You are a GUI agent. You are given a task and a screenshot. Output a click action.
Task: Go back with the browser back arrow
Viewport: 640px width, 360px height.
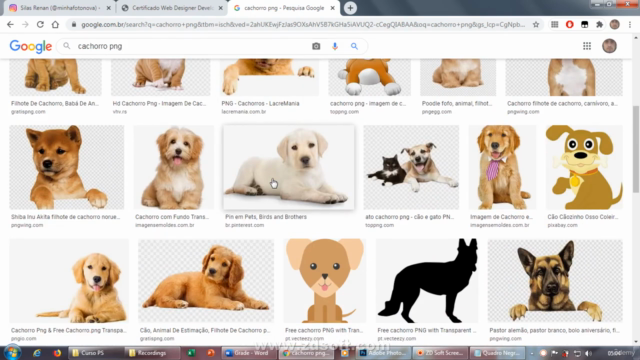click(10, 24)
